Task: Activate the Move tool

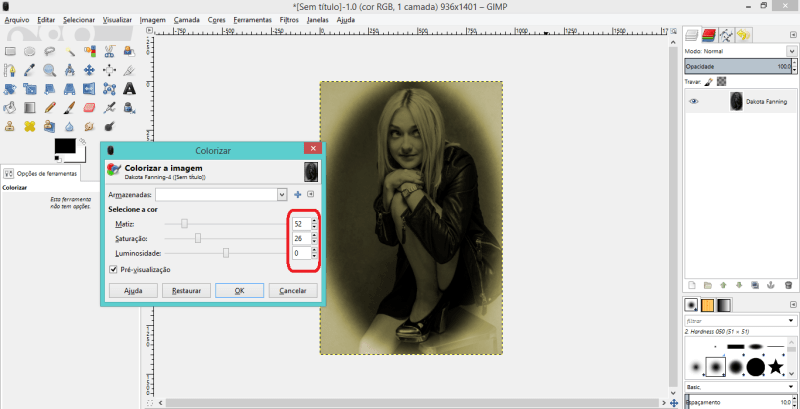Action: tap(89, 70)
